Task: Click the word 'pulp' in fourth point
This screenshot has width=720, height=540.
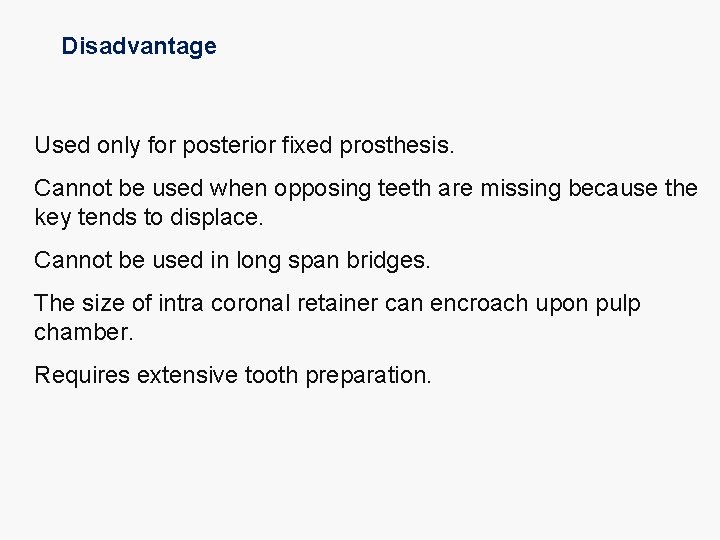Action: [x=619, y=303]
